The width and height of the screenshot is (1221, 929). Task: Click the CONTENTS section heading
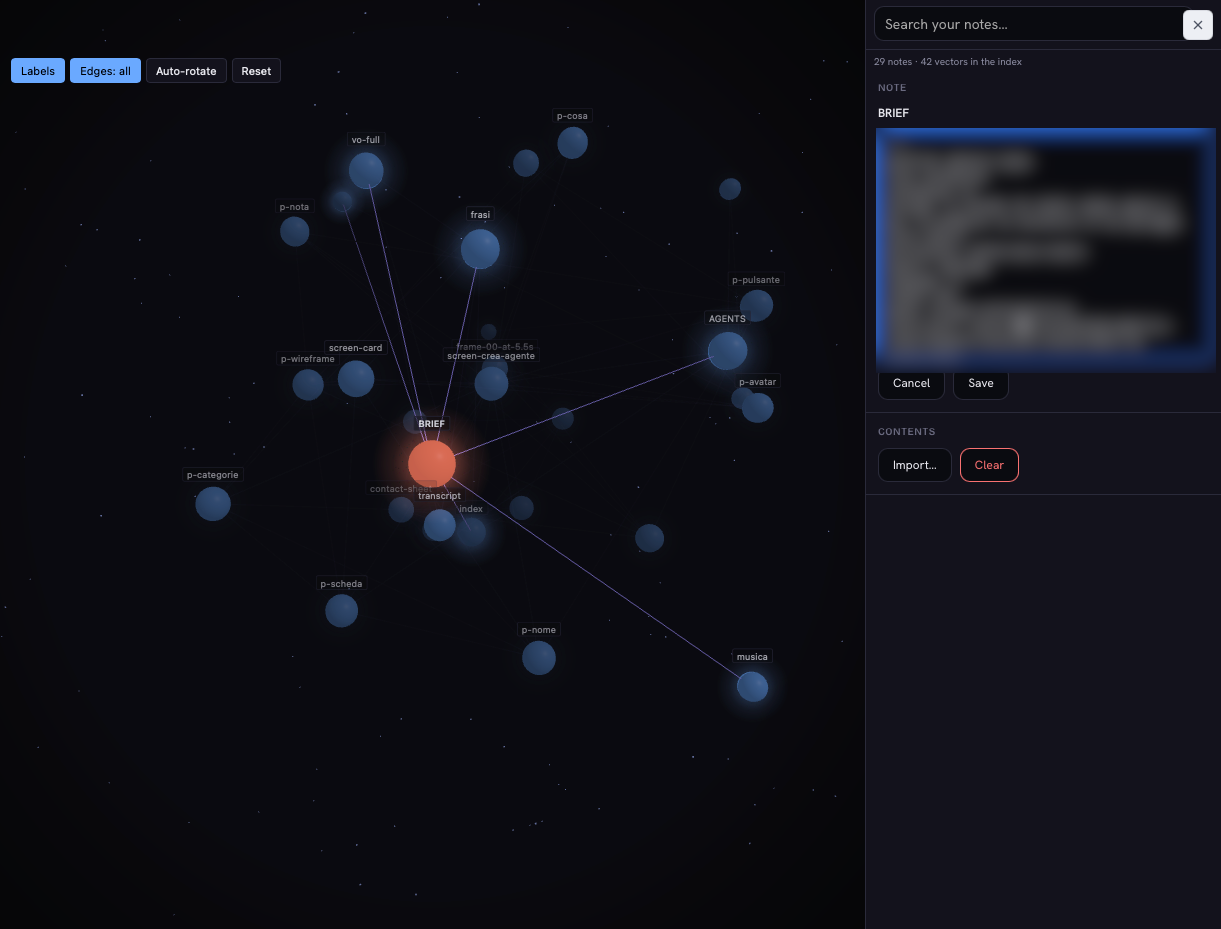click(907, 432)
